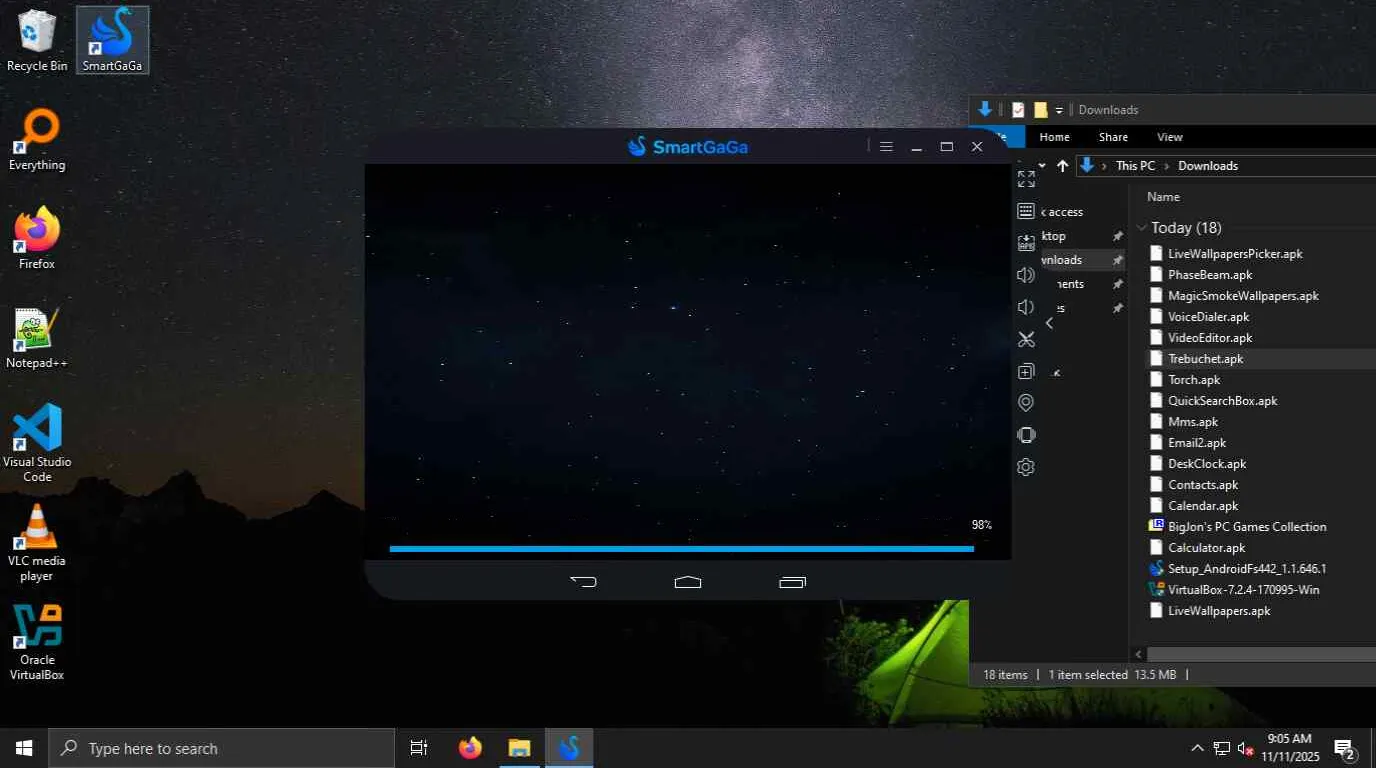1376x768 pixels.
Task: Open the notification center icon
Action: [1345, 748]
